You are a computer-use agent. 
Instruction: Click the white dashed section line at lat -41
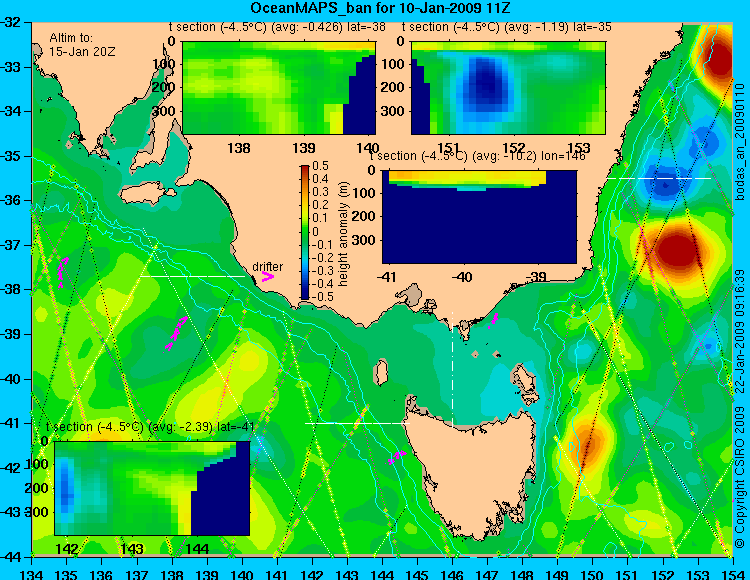pos(357,423)
